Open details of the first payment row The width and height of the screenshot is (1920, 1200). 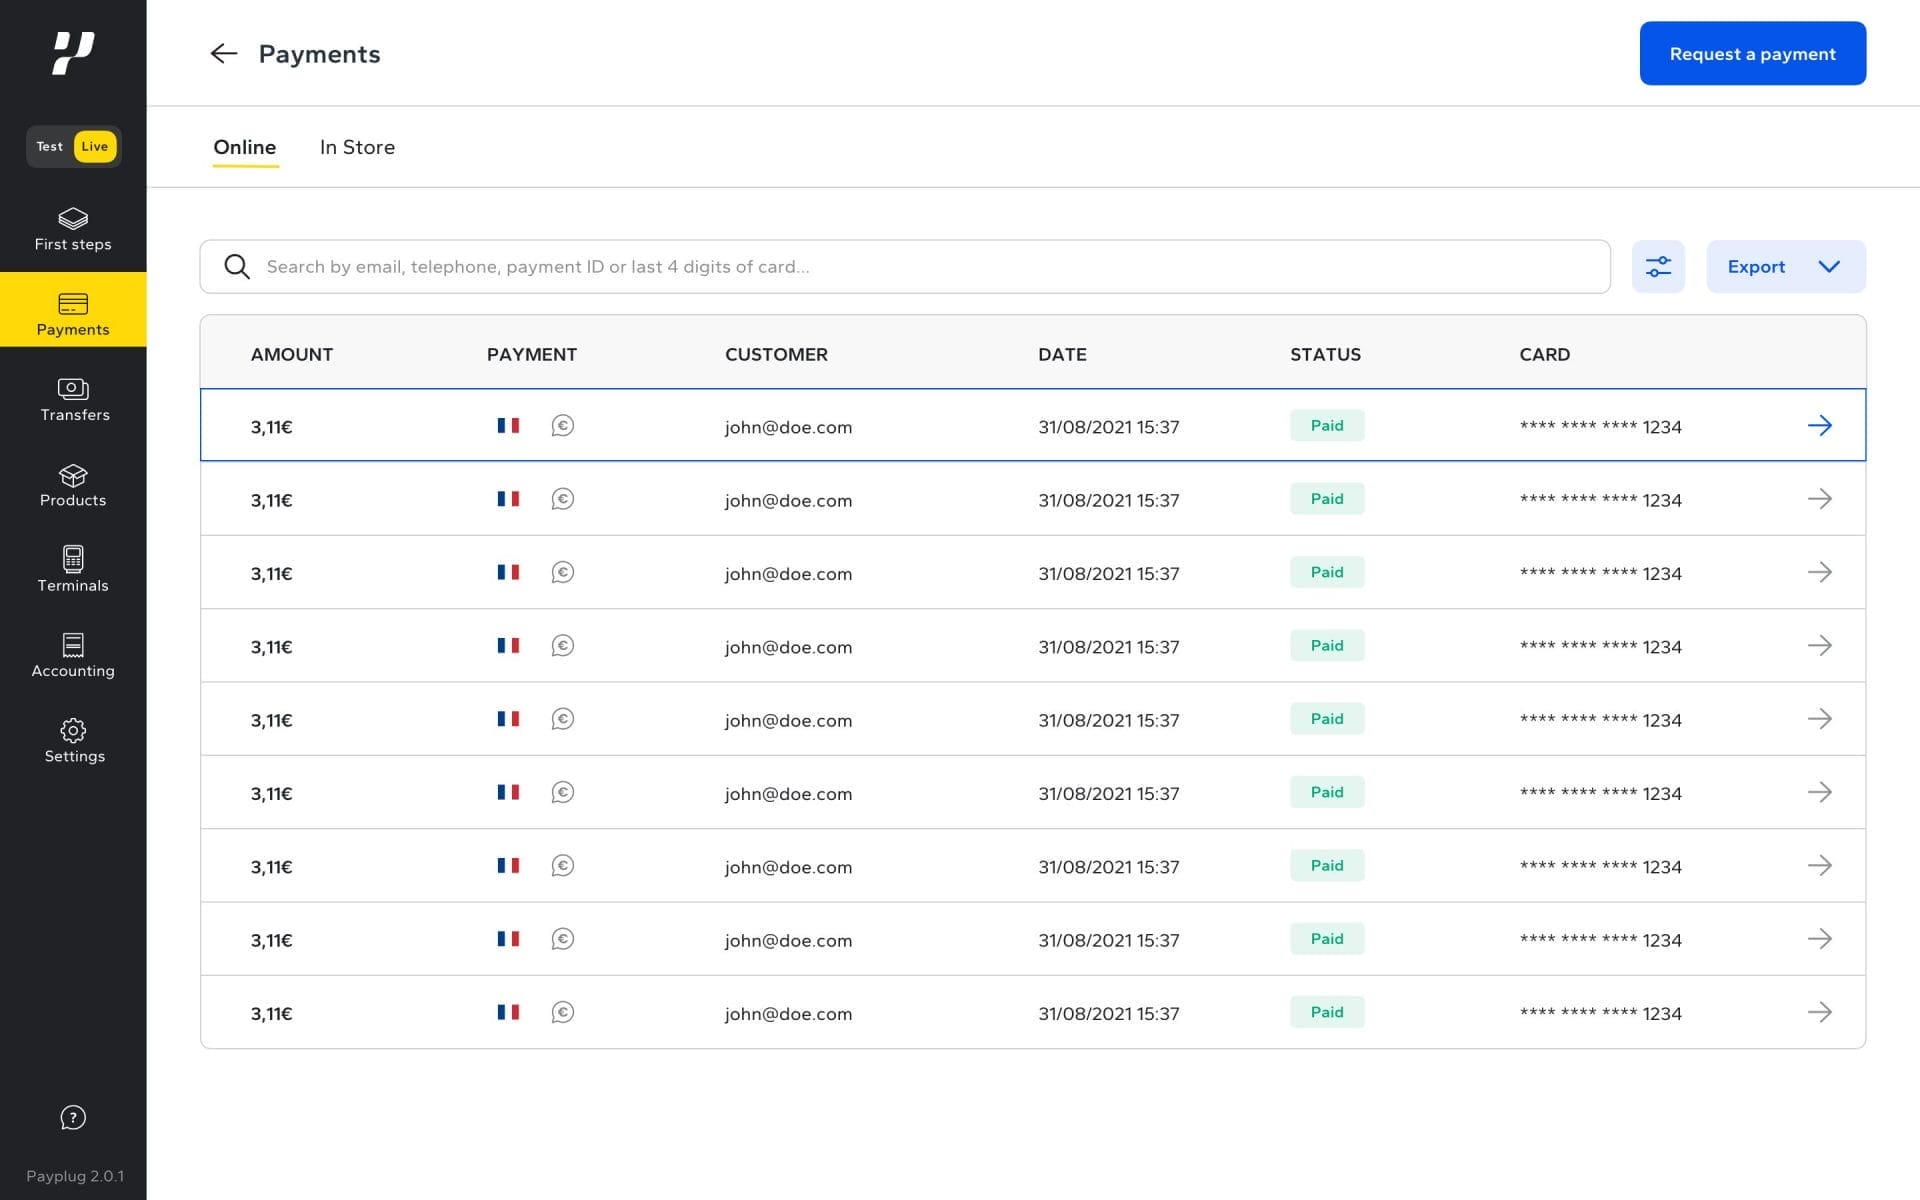click(1821, 425)
